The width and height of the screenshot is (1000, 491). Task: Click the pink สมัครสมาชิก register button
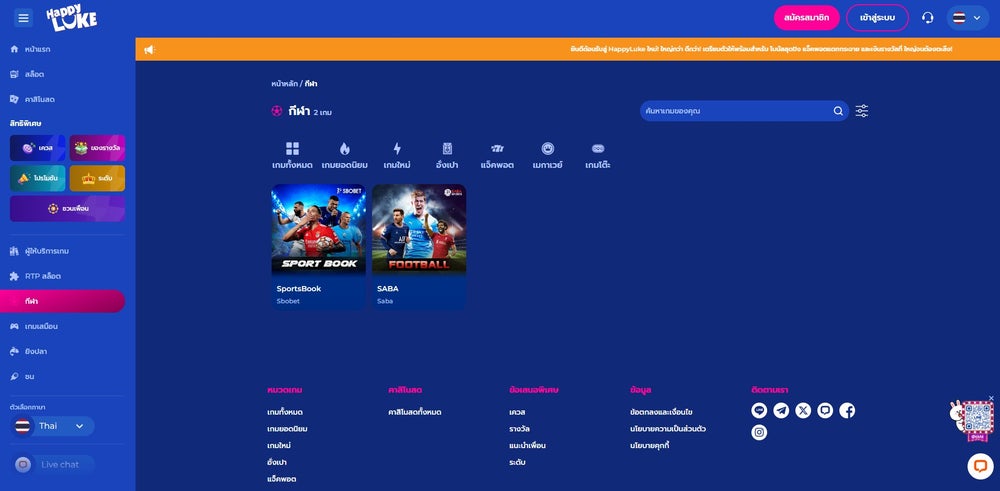click(806, 18)
